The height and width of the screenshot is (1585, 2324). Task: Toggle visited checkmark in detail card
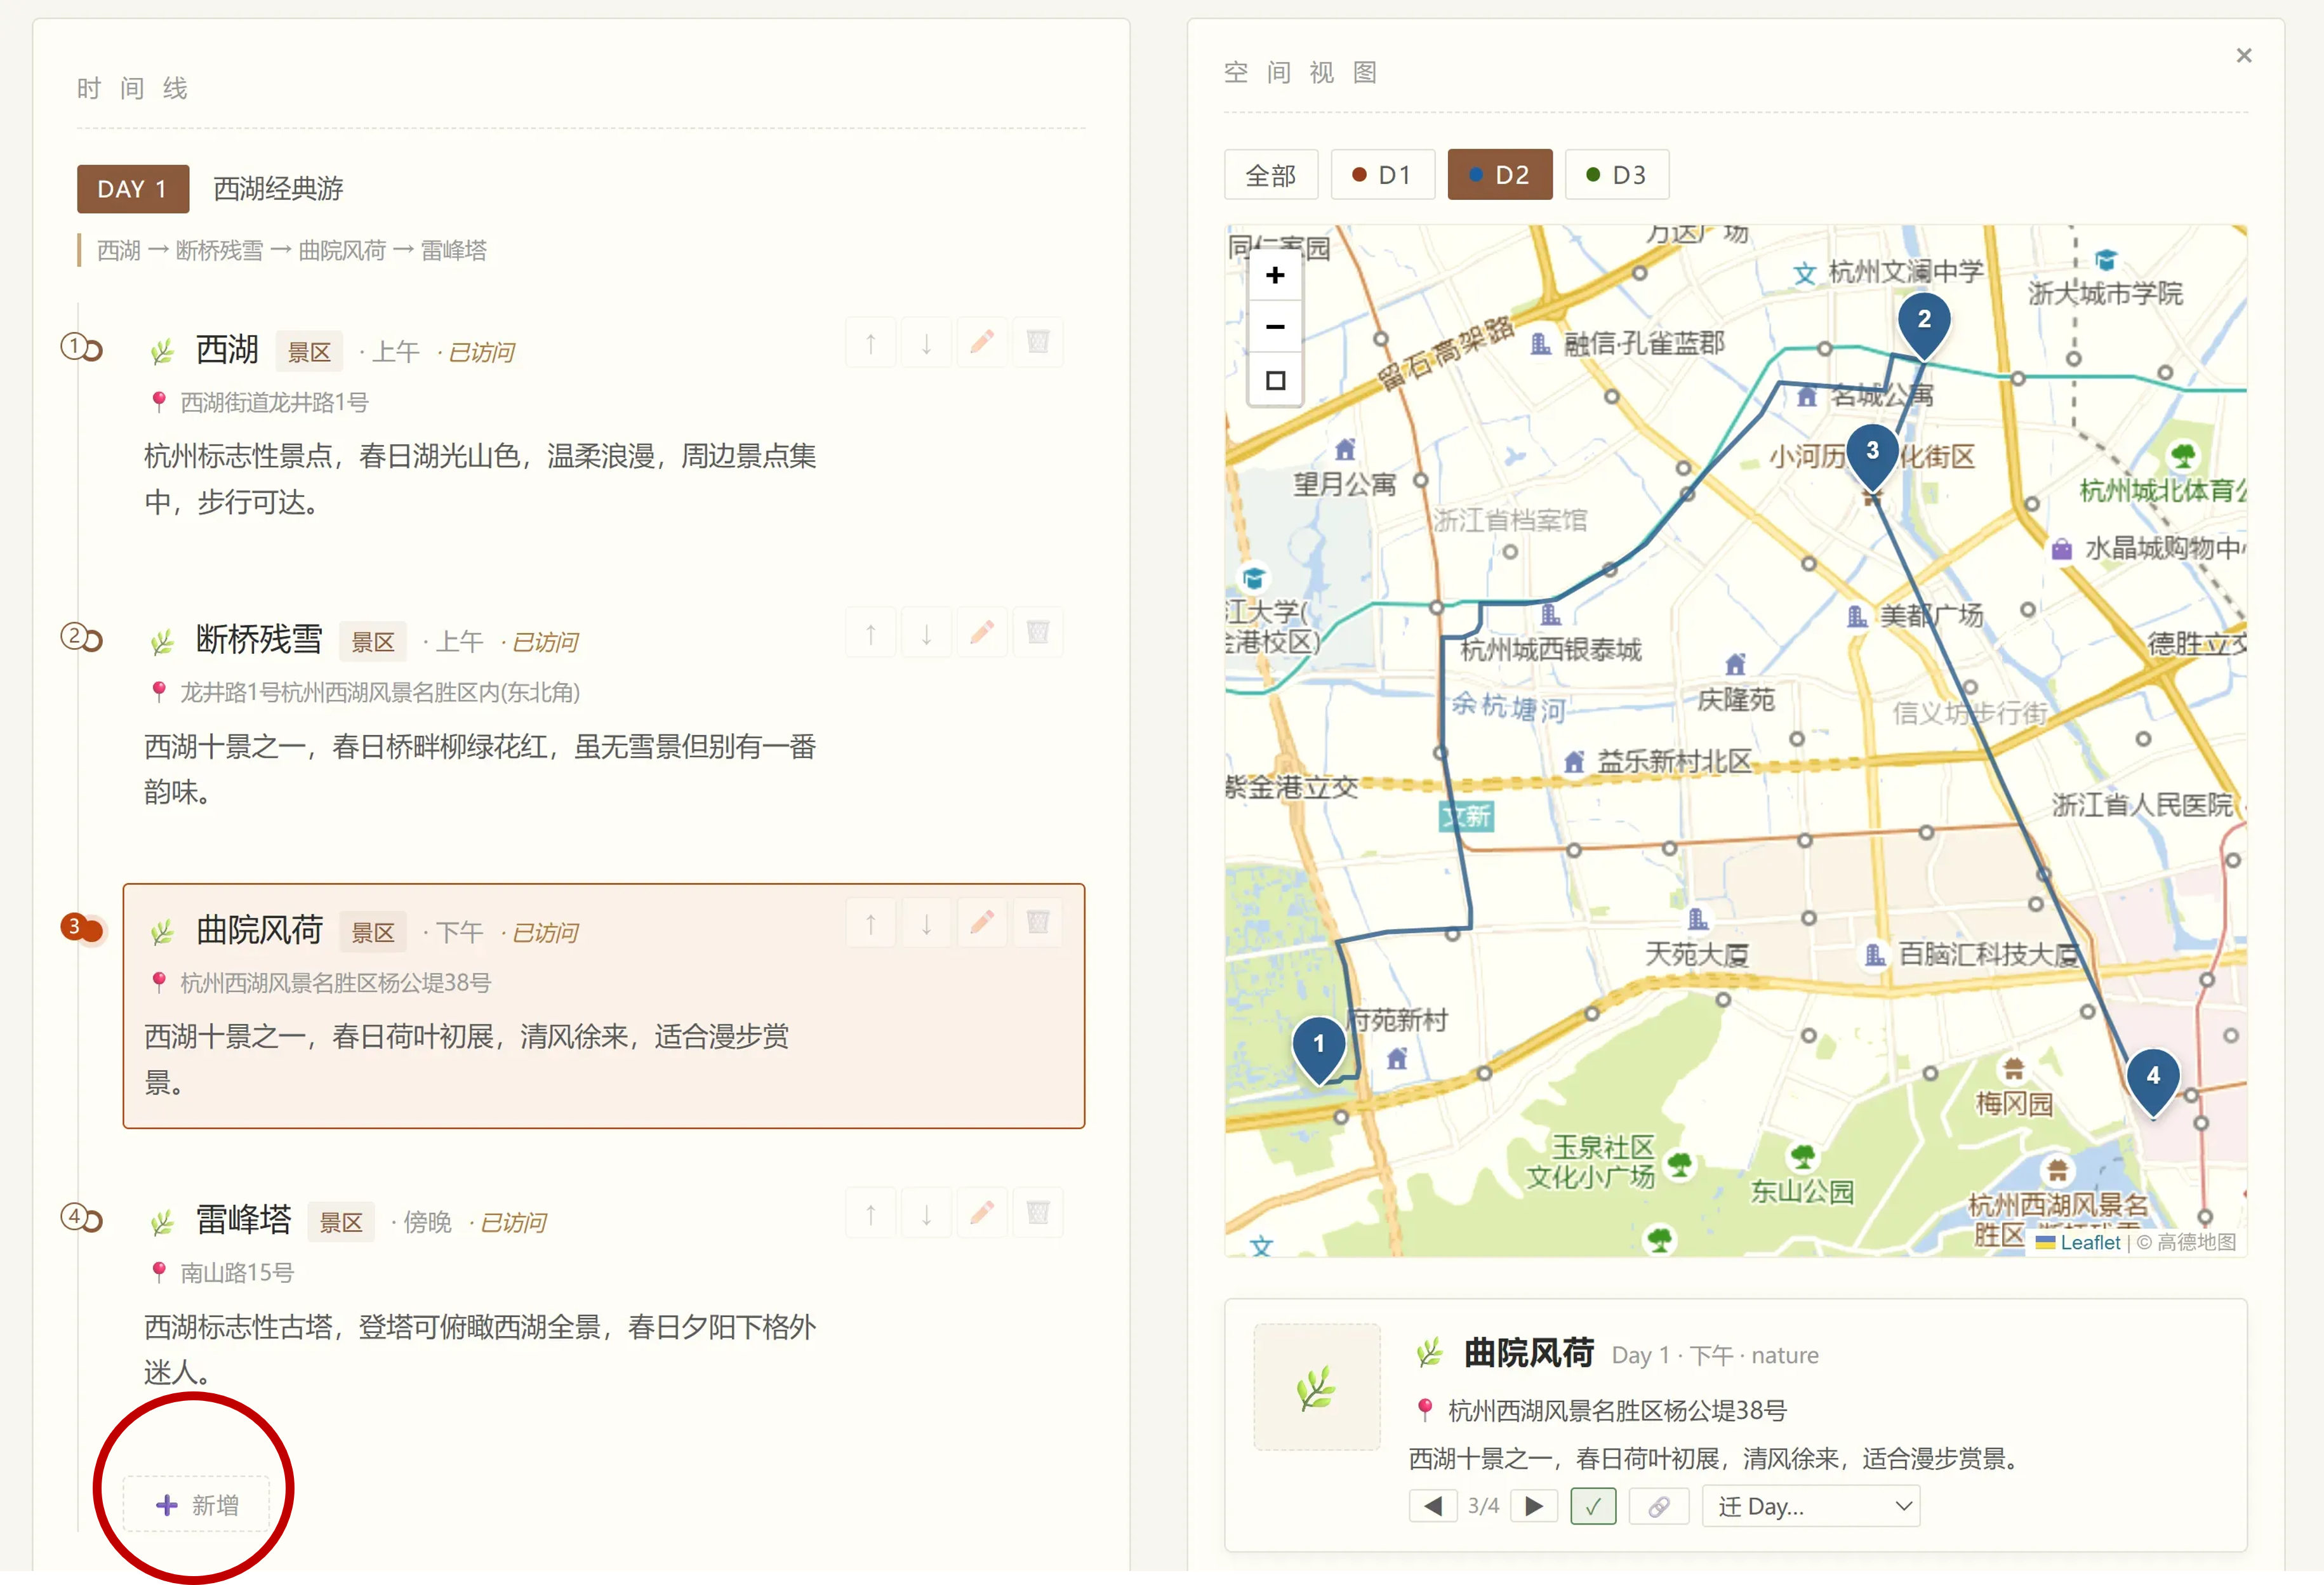pyautogui.click(x=1593, y=1506)
